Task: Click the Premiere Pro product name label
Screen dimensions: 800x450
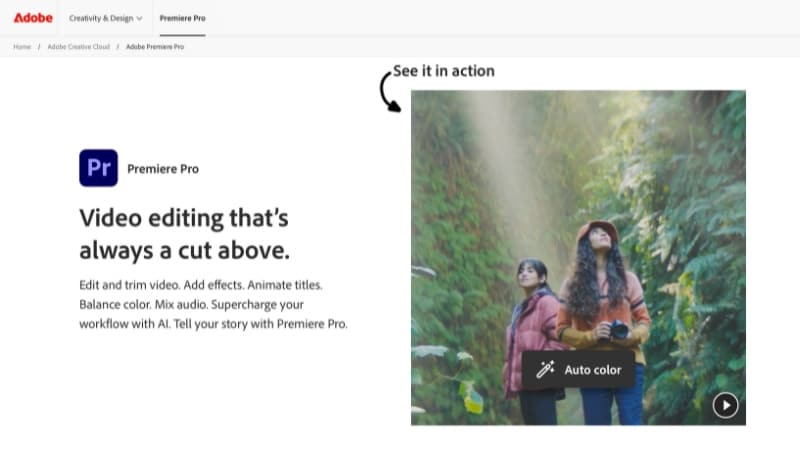Action: [x=163, y=169]
